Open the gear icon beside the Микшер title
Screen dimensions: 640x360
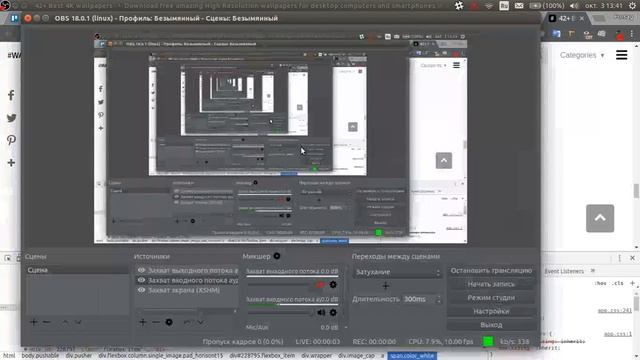[277, 256]
